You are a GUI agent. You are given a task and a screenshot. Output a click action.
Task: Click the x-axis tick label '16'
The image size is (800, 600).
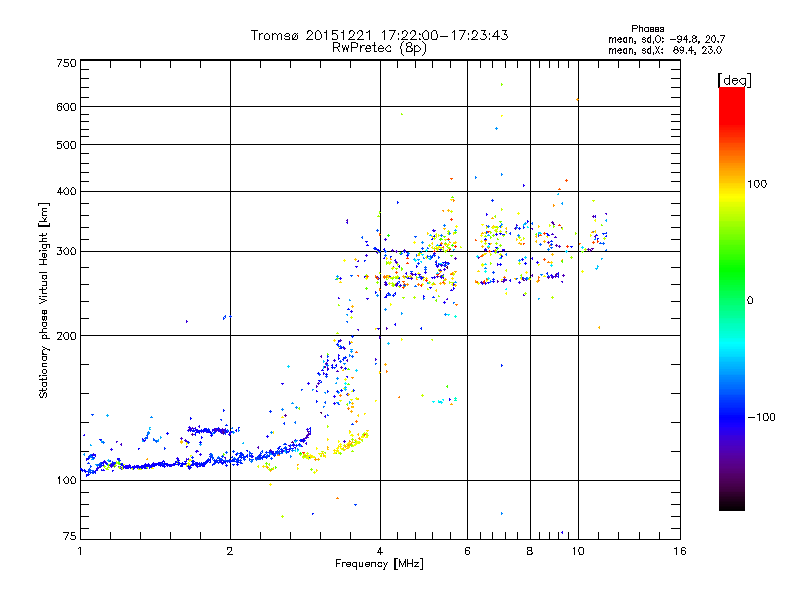(x=680, y=551)
